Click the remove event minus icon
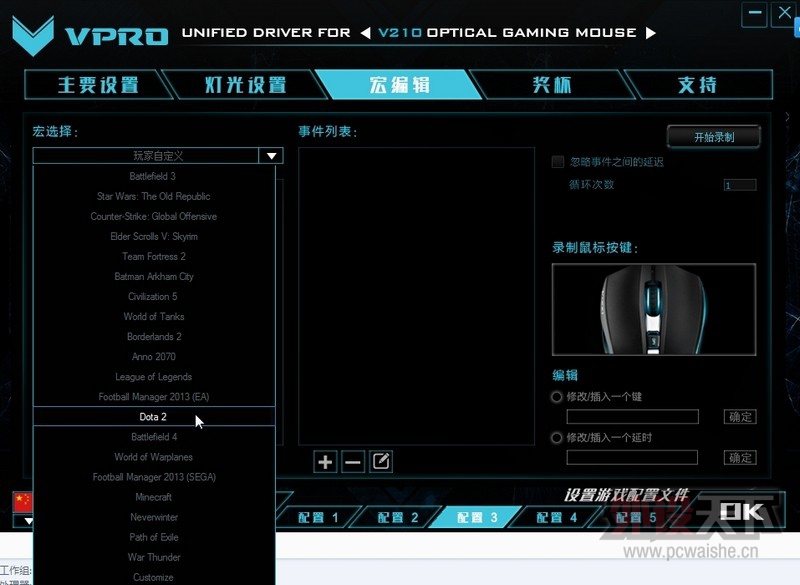Image resolution: width=800 pixels, height=585 pixels. [353, 462]
